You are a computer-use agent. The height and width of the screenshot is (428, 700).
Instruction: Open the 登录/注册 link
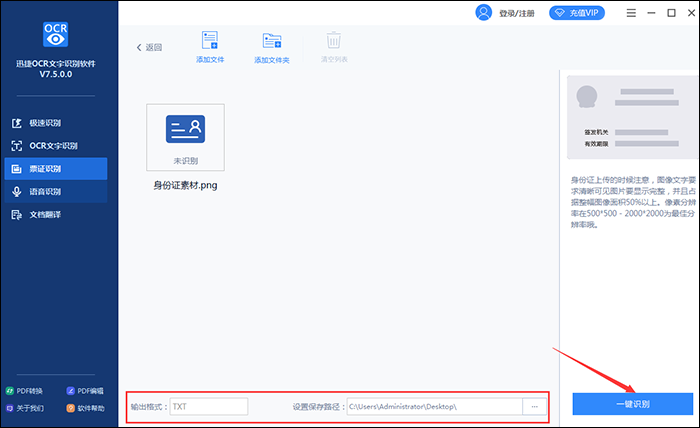[x=517, y=13]
